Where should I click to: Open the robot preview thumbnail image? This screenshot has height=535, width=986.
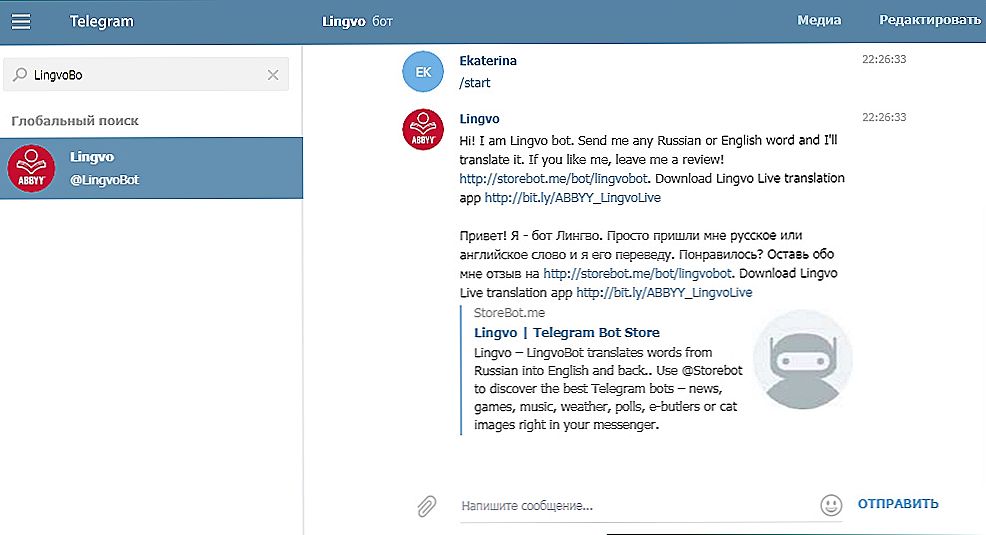(802, 360)
